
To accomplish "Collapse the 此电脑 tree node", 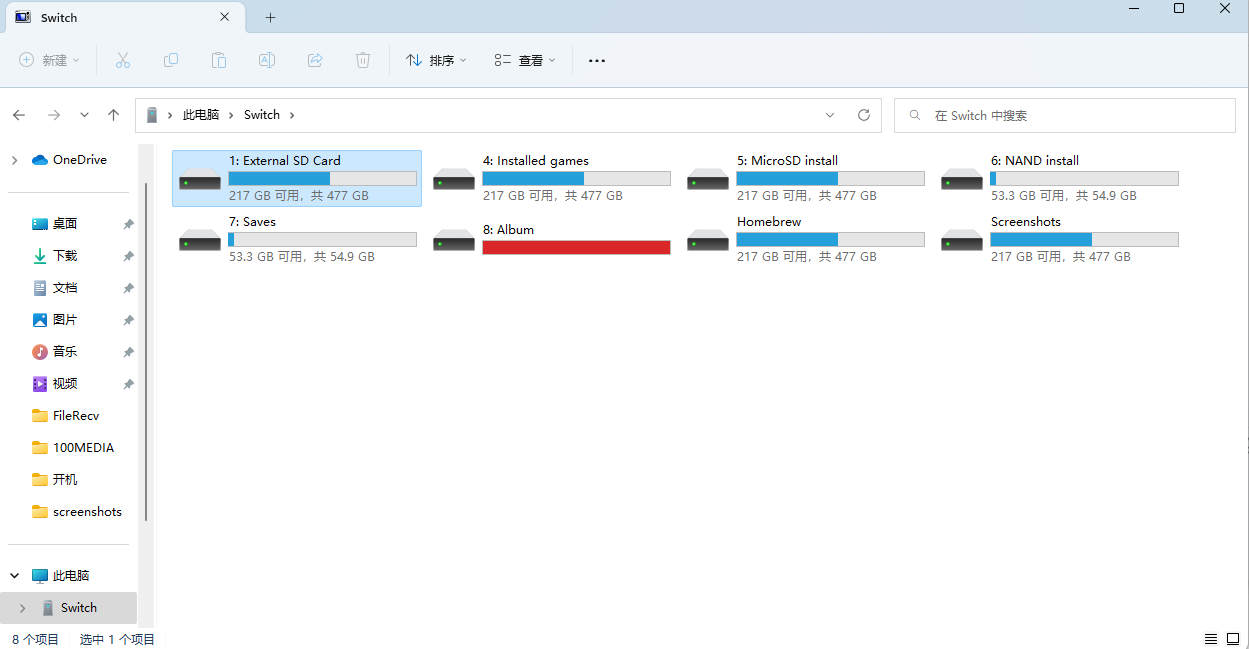I will click(14, 576).
